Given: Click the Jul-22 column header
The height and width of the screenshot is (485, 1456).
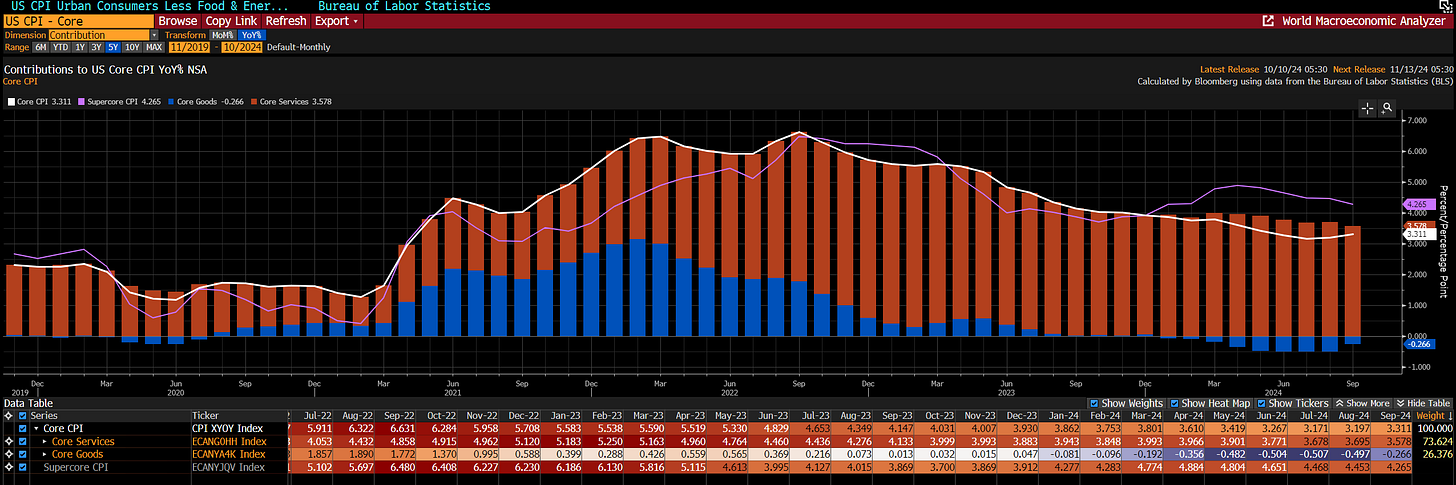Looking at the screenshot, I should (x=314, y=415).
